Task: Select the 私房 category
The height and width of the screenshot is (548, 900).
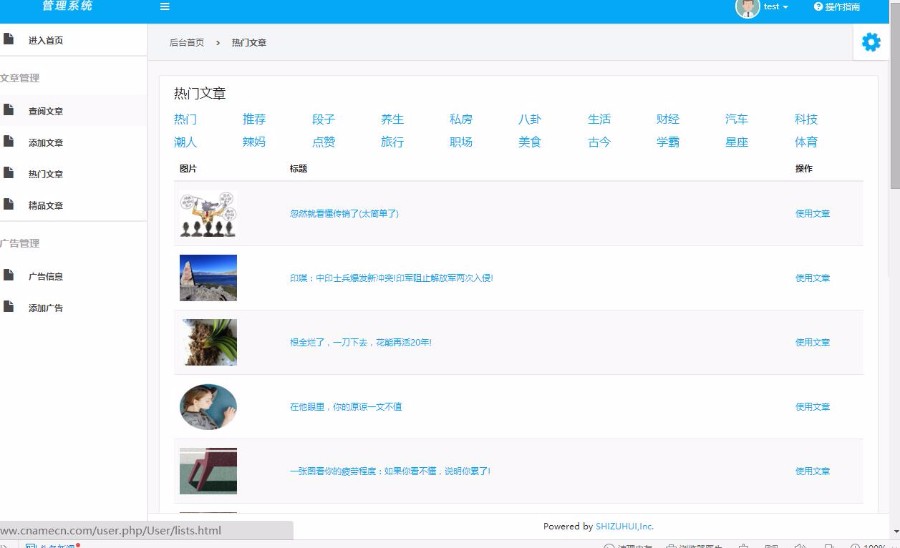Action: pyautogui.click(x=461, y=119)
